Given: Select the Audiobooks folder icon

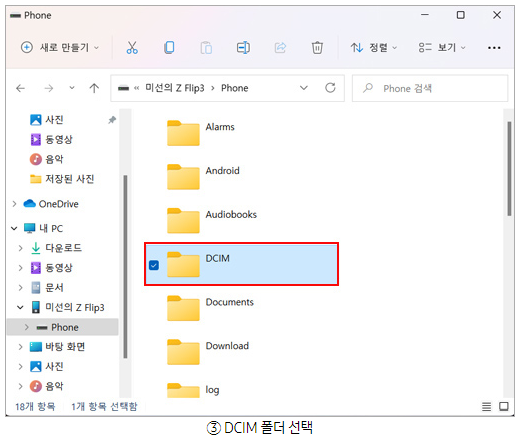Looking at the screenshot, I should [x=183, y=221].
